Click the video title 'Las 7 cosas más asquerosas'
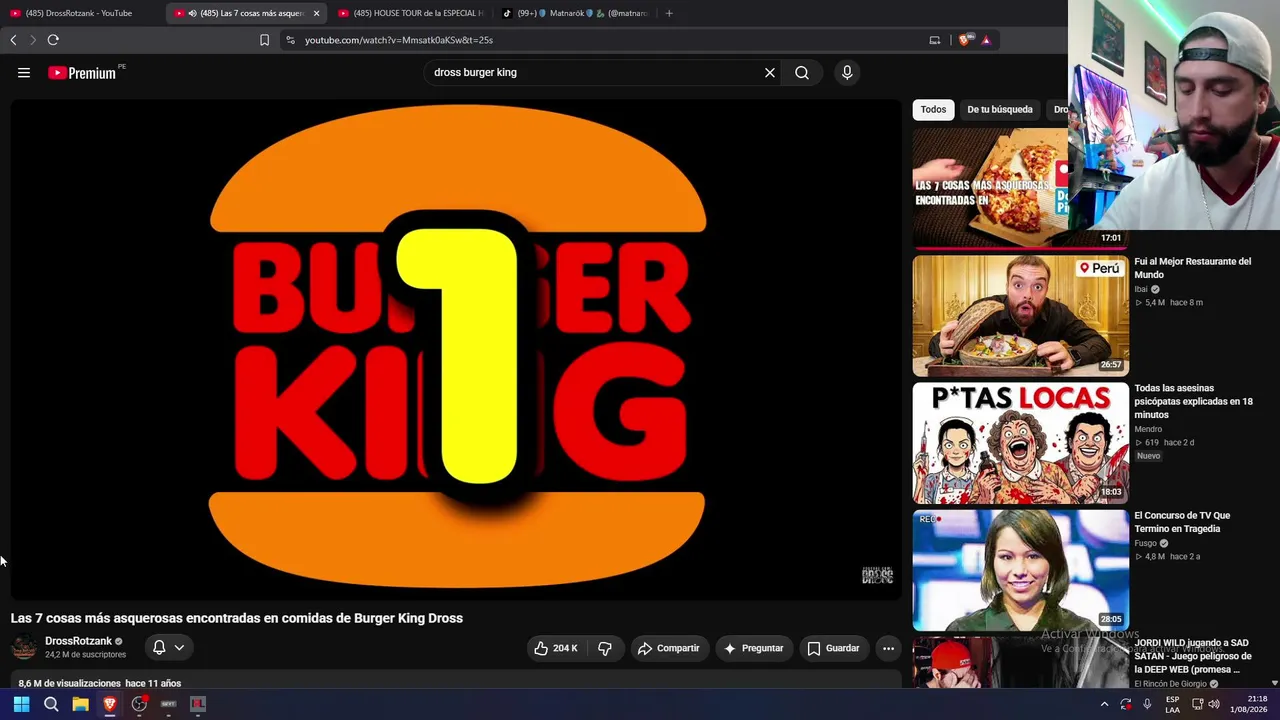 [x=237, y=618]
